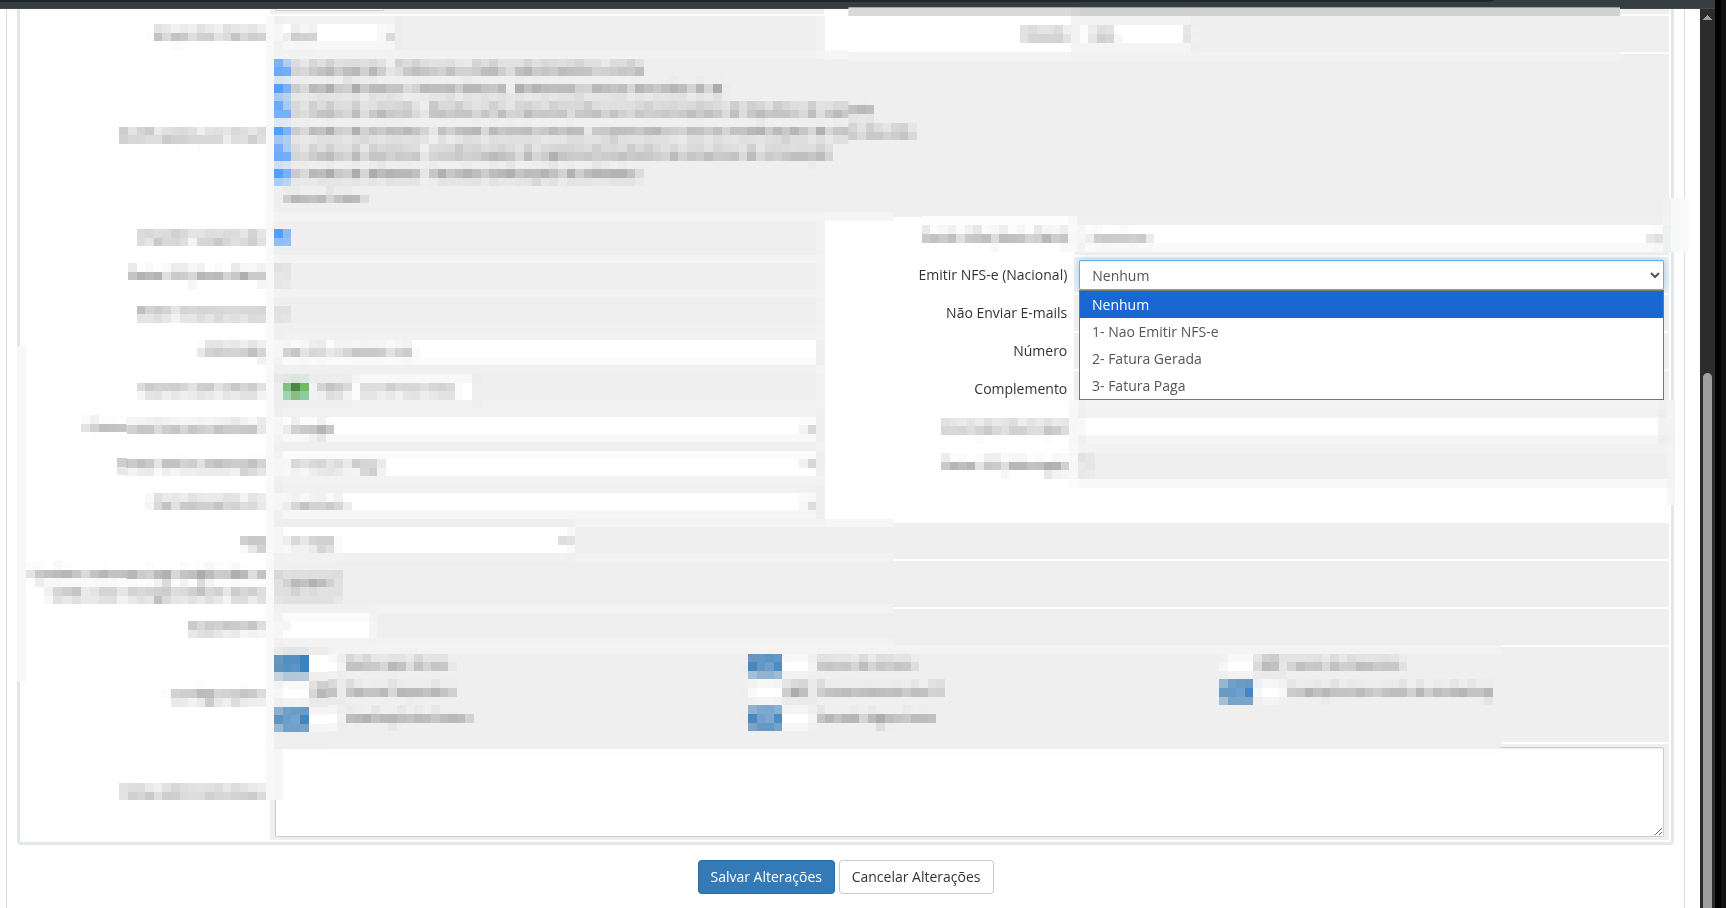1726x908 pixels.
Task: Click inside the large empty textarea at the bottom
Action: click(968, 792)
